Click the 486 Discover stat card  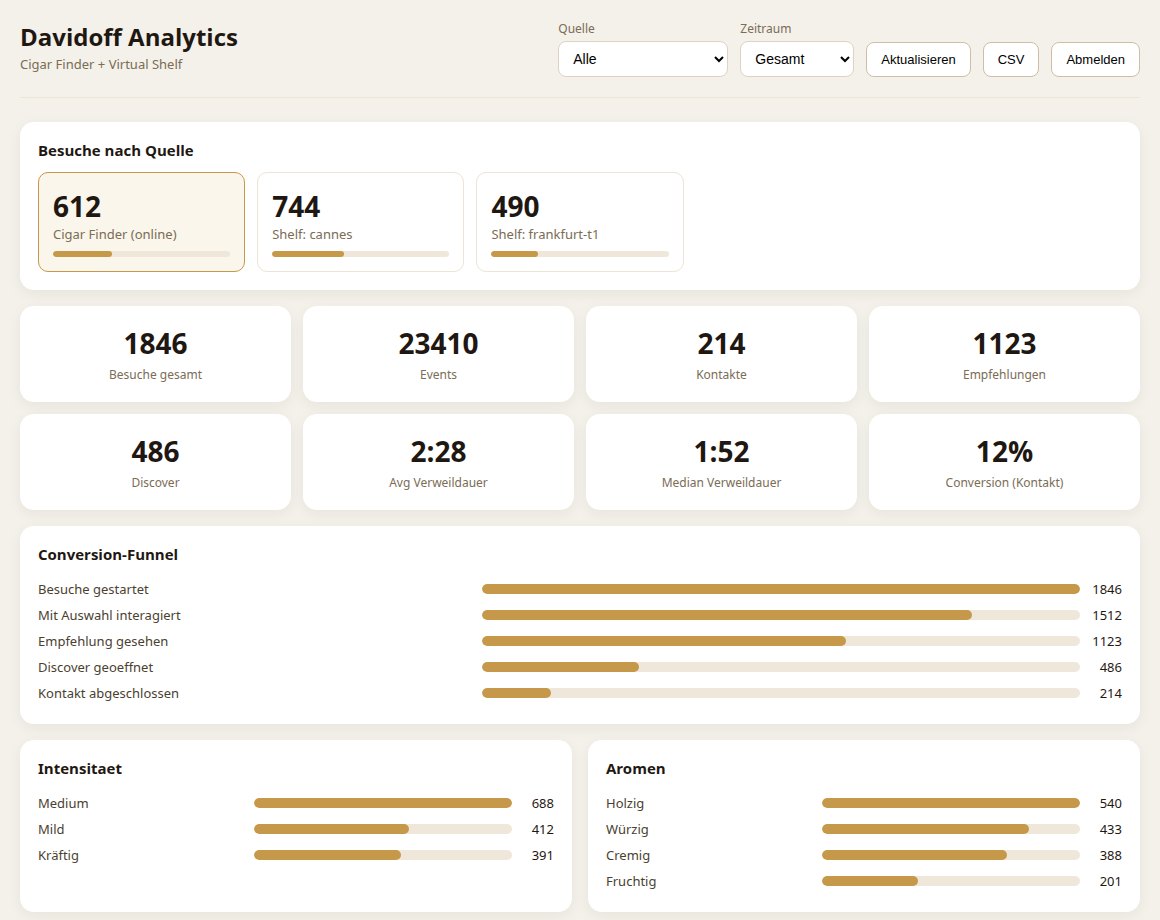pyautogui.click(x=155, y=462)
